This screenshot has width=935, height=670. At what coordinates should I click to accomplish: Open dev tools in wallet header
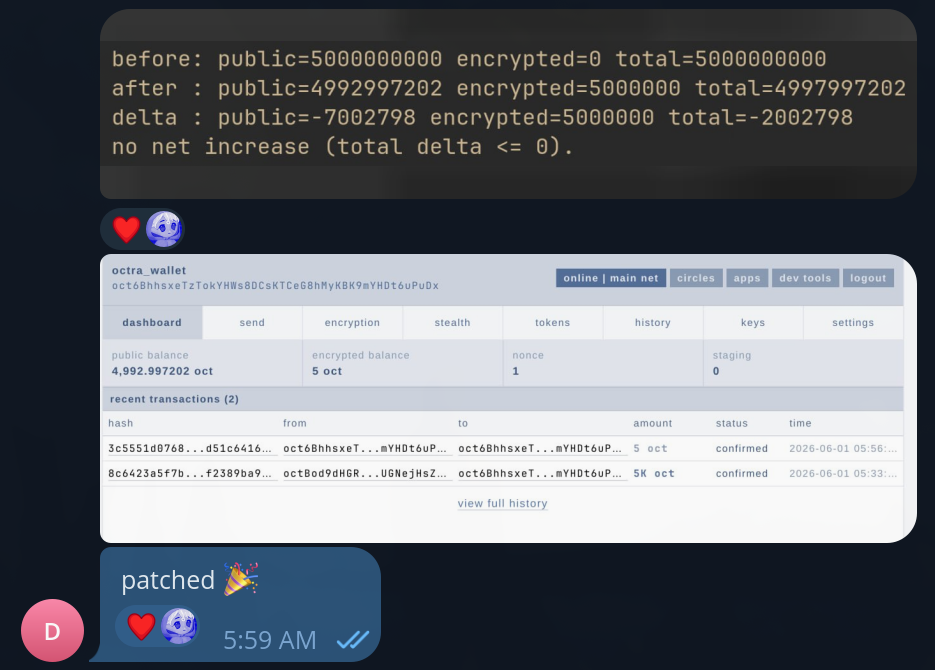805,278
